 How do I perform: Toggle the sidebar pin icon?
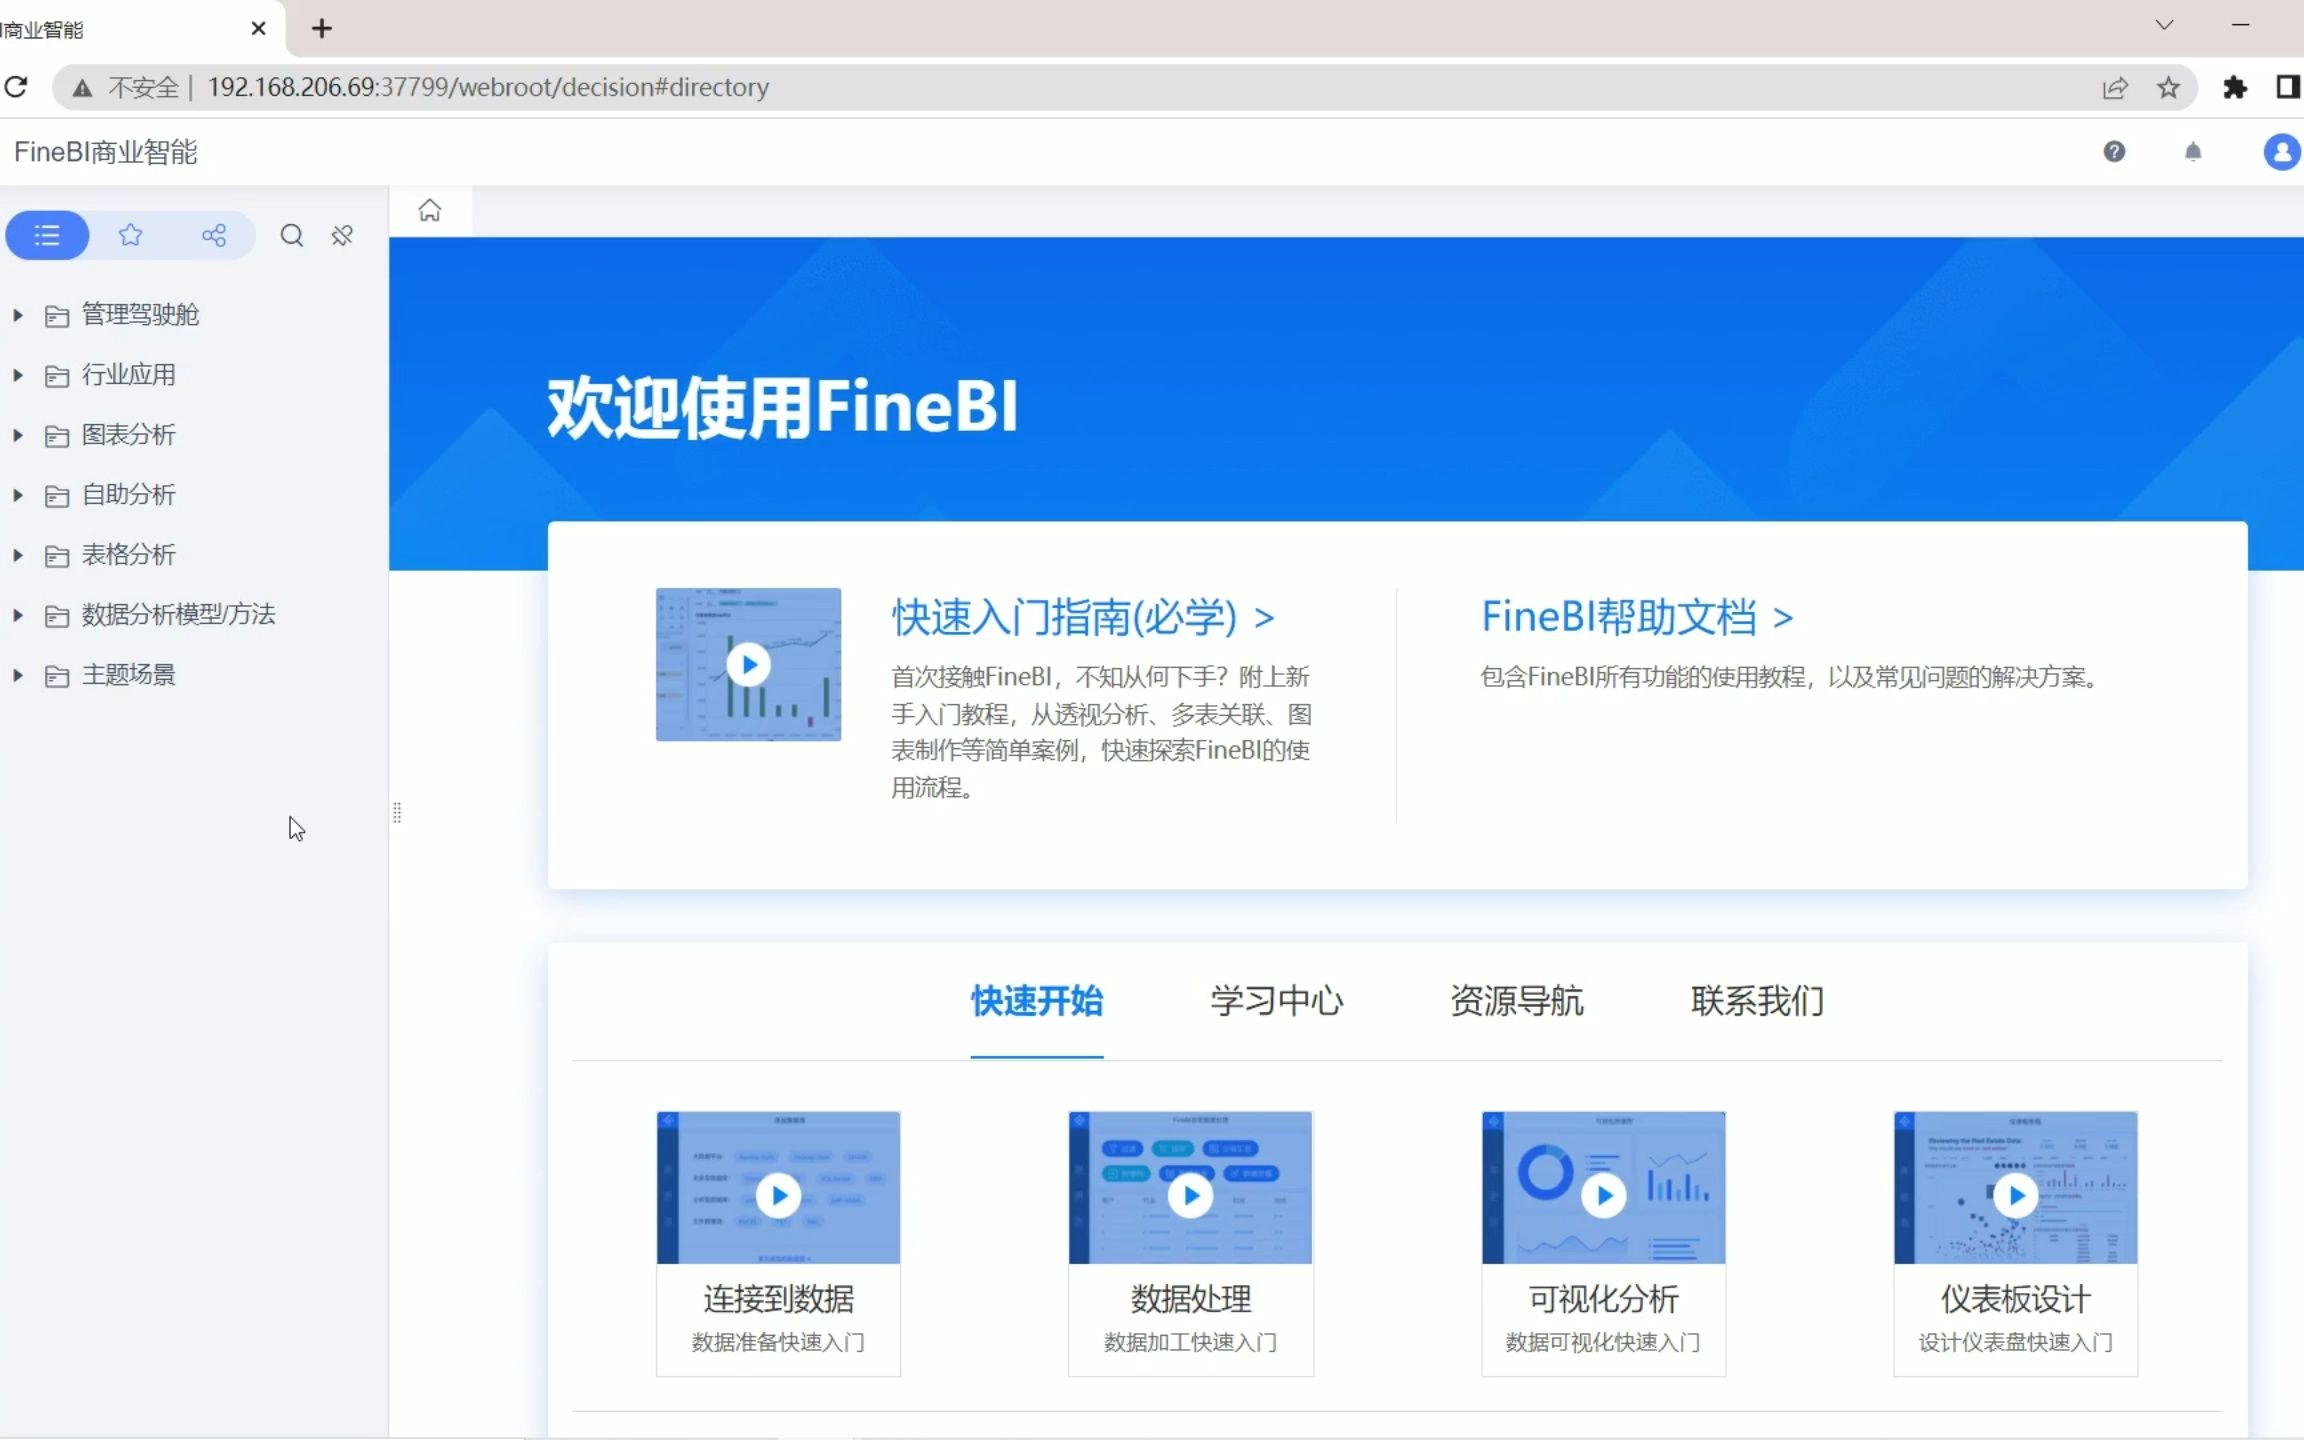342,236
